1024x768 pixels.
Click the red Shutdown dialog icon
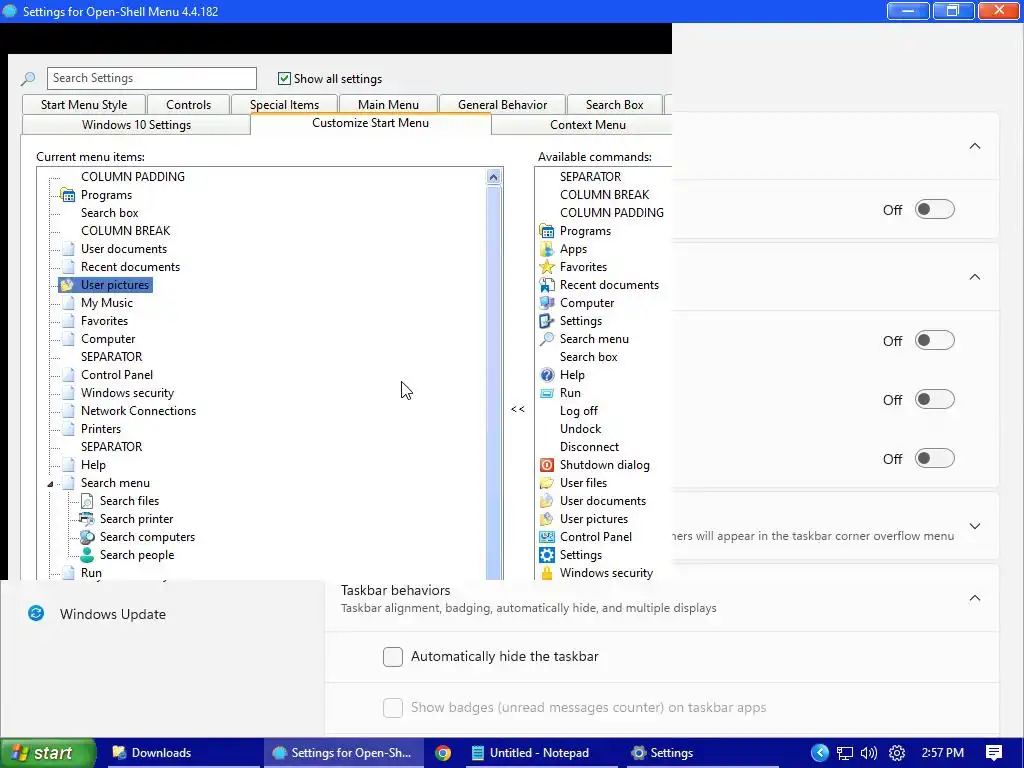[547, 465]
